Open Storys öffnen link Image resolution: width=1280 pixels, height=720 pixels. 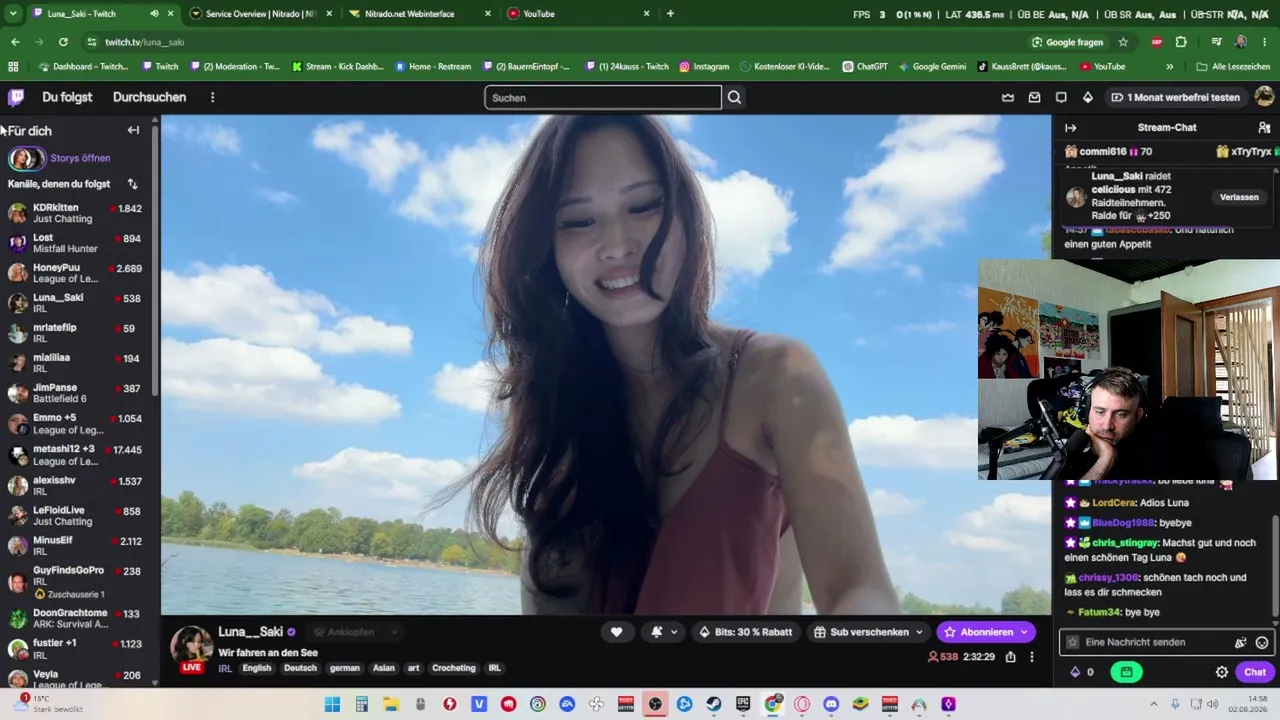click(80, 158)
